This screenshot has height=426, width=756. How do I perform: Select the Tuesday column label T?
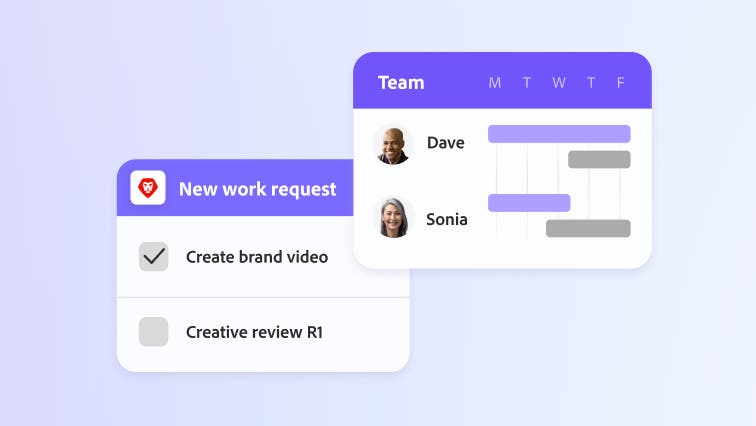tap(527, 83)
